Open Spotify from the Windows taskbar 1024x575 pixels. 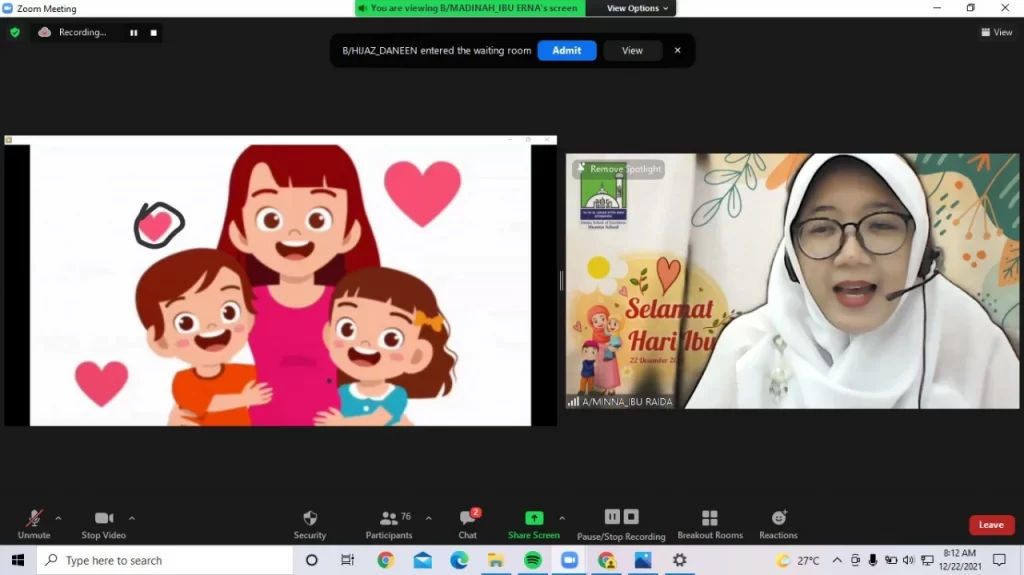pos(533,560)
